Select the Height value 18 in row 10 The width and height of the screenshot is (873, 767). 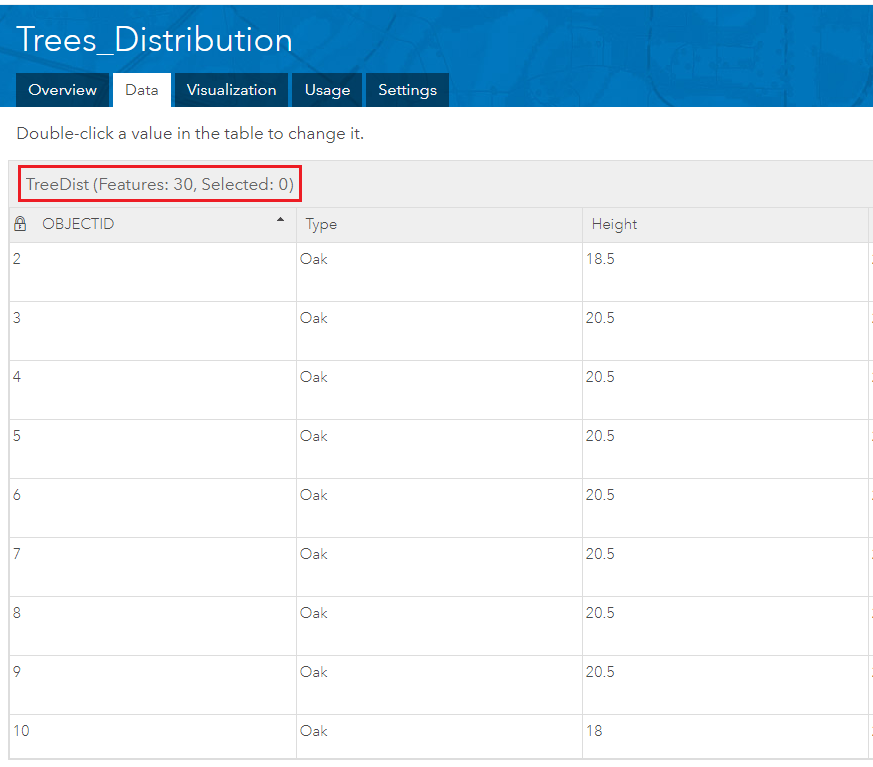coord(594,731)
